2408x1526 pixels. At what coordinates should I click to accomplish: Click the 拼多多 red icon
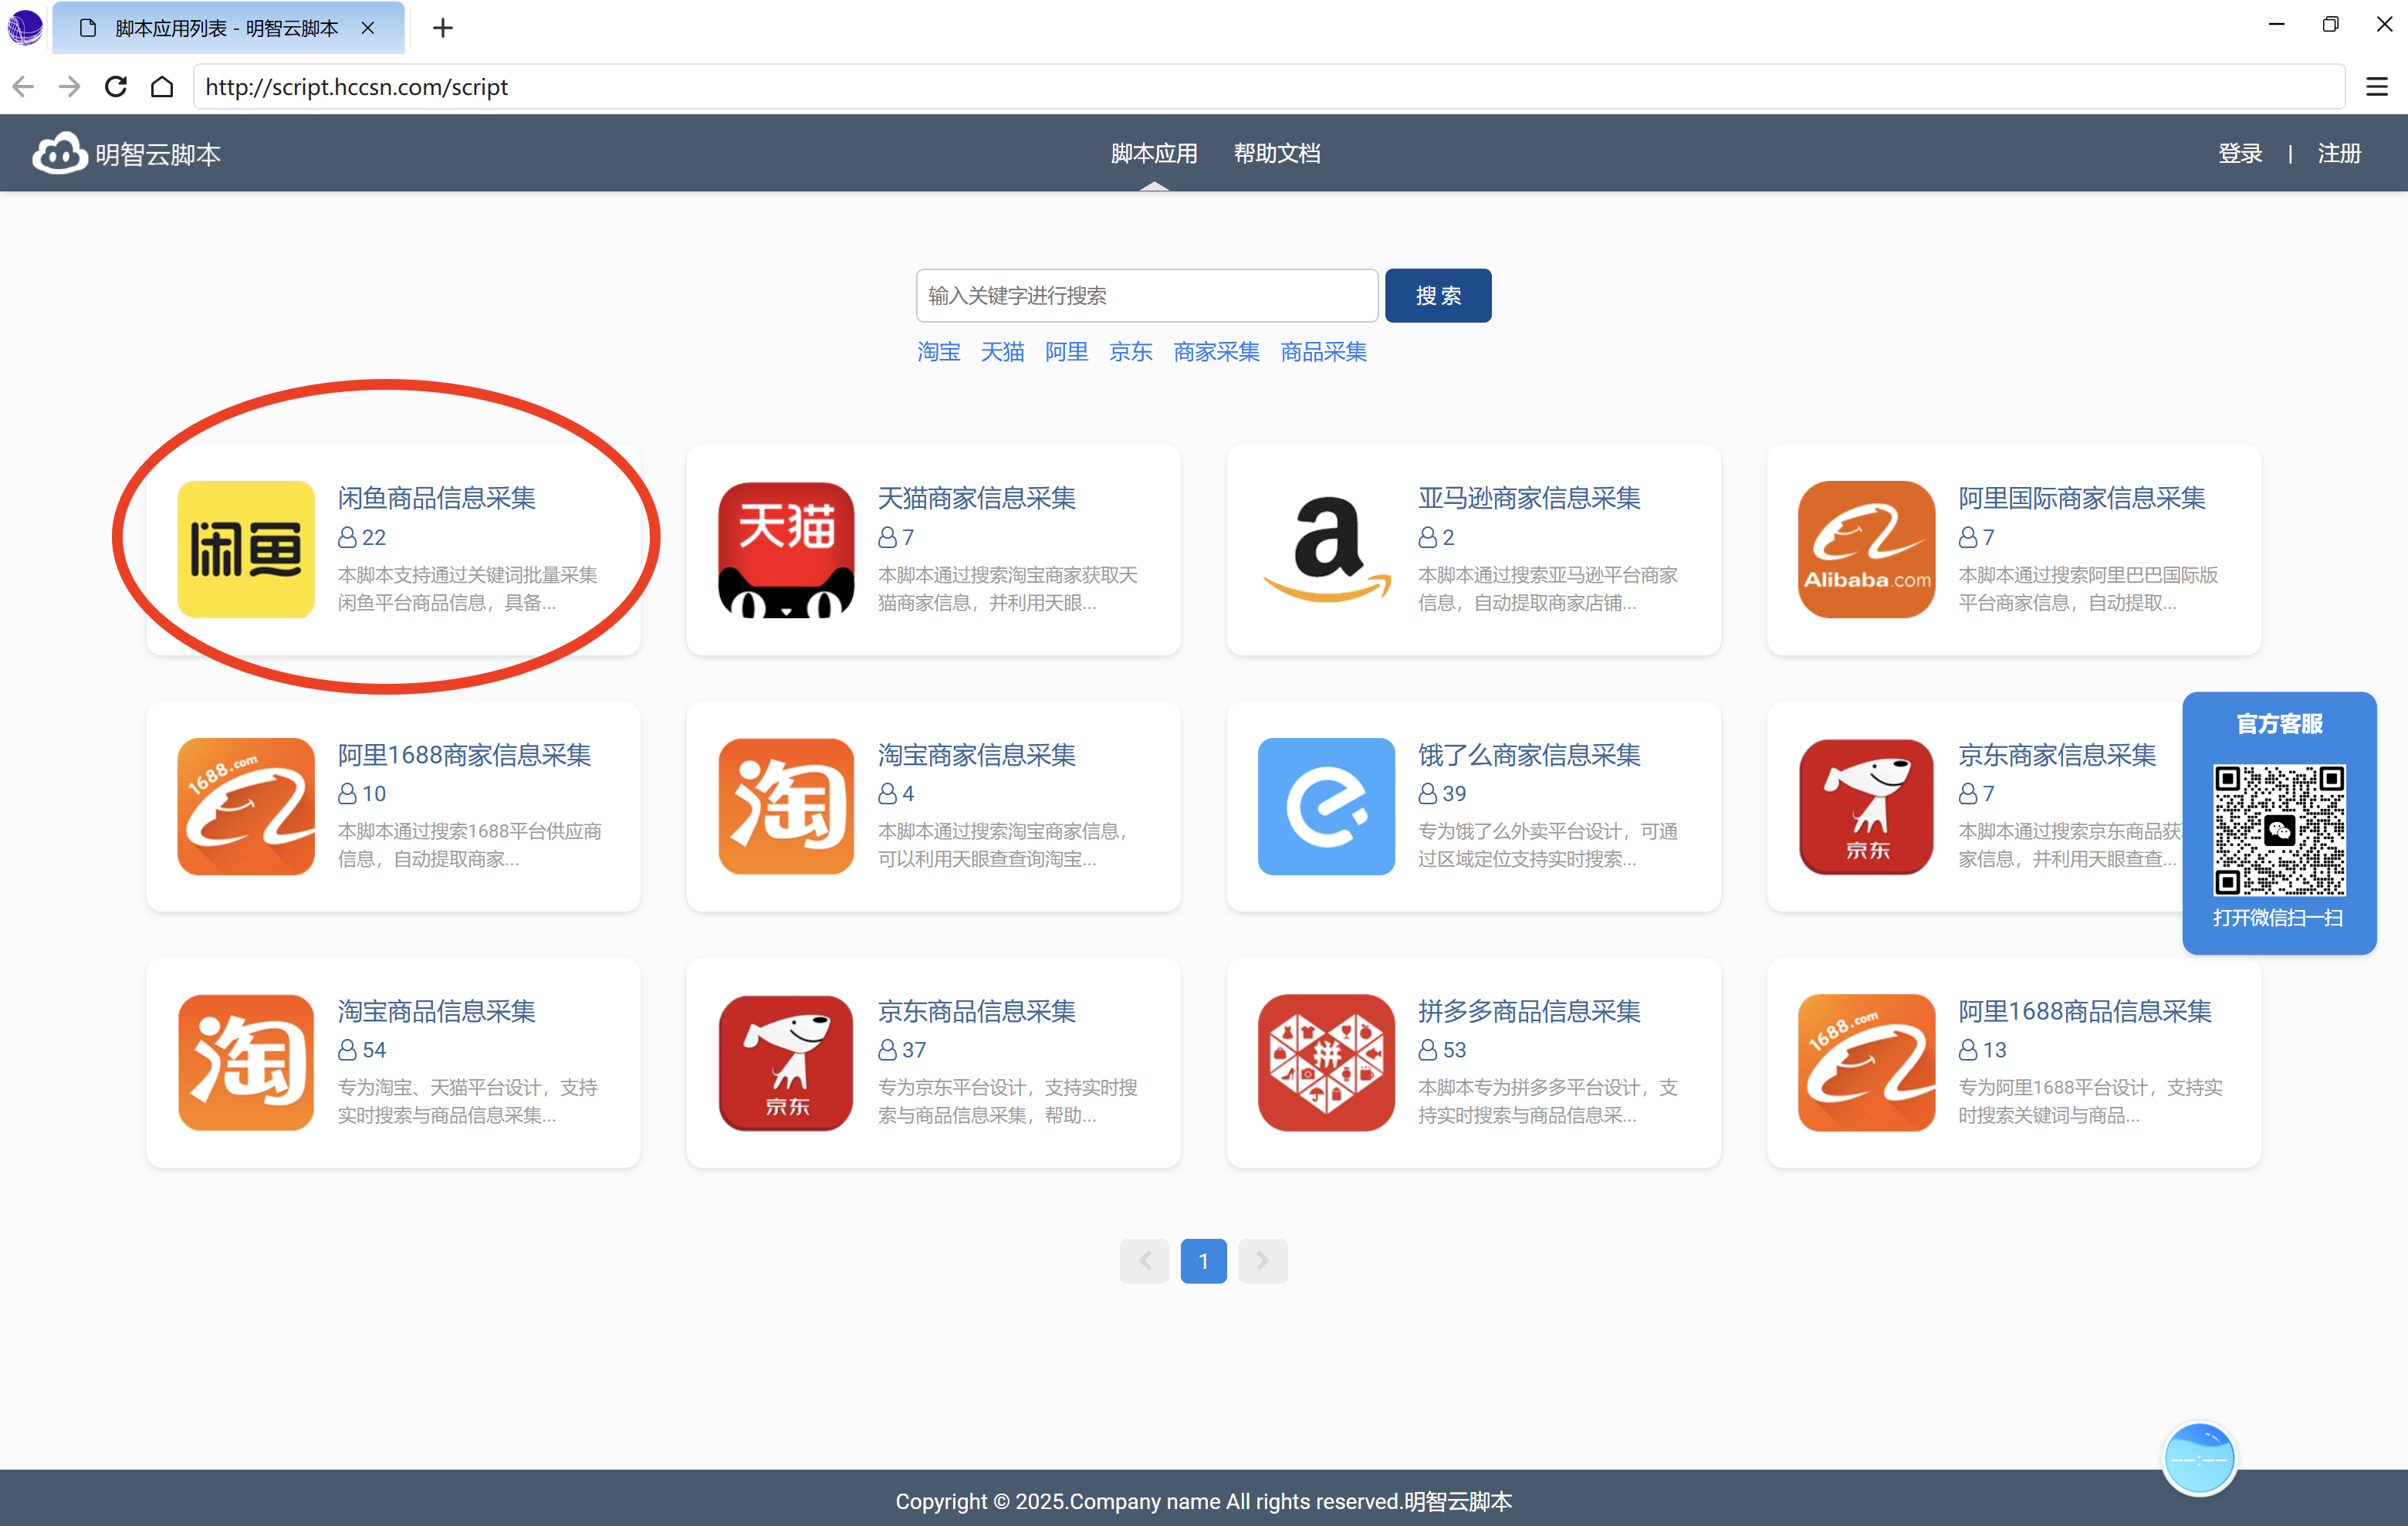coord(1327,1062)
